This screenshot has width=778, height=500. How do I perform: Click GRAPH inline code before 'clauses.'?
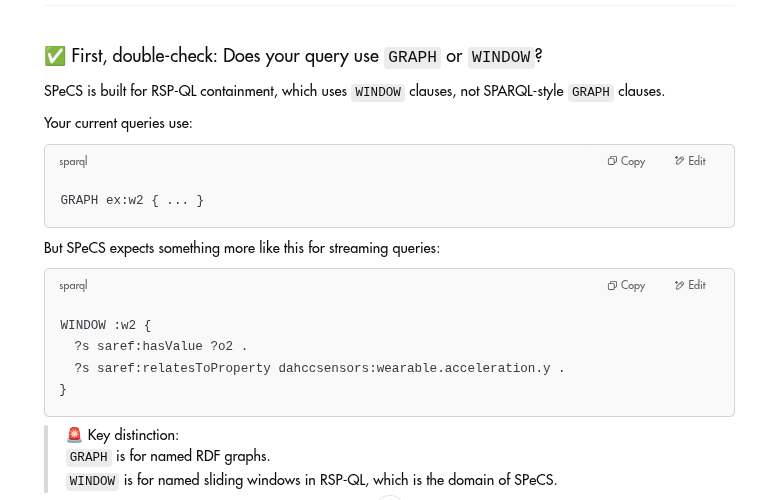point(590,92)
